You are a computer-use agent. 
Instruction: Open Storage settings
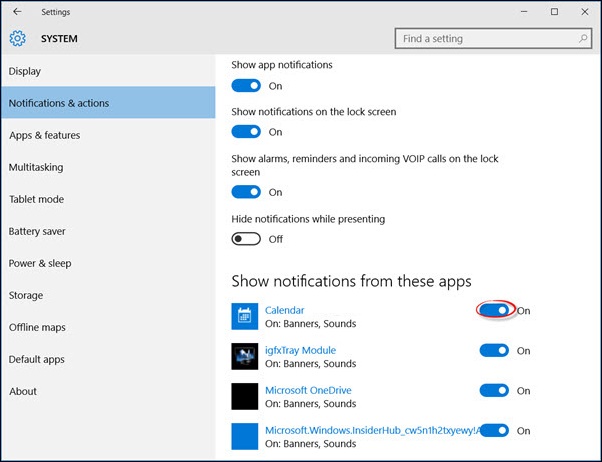pyautogui.click(x=108, y=295)
